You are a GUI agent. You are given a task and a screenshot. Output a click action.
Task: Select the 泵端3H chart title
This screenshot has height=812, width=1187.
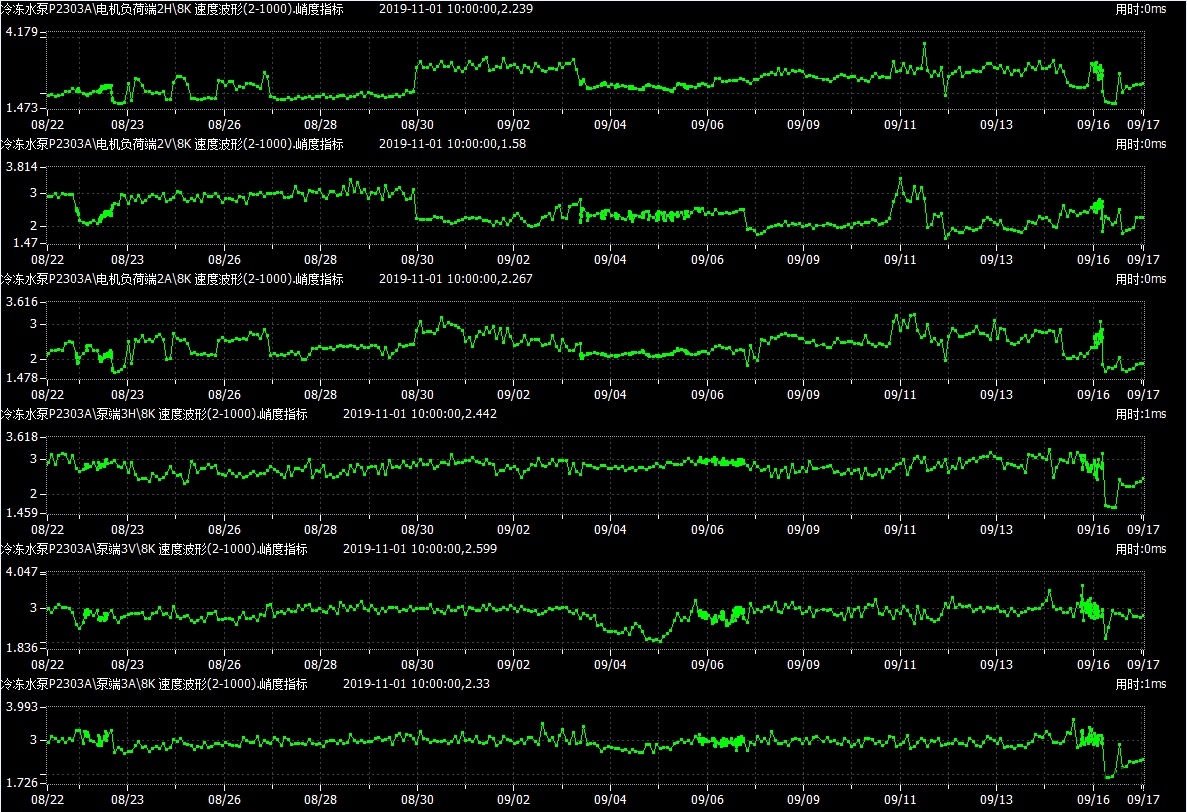(x=153, y=414)
